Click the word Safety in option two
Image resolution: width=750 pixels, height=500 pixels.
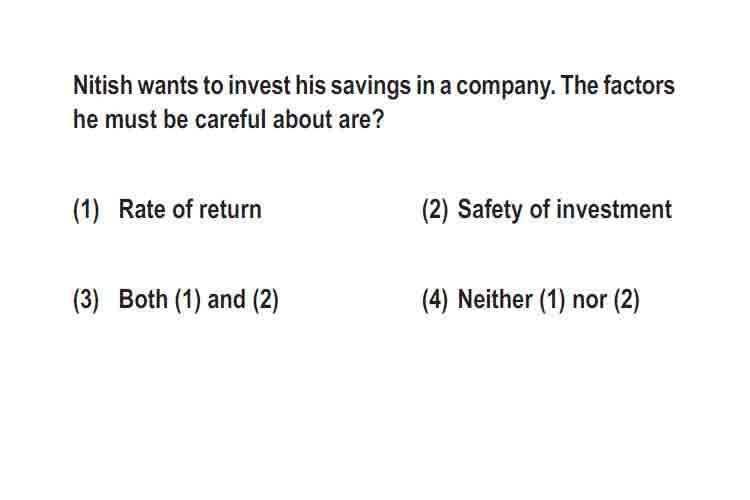pyautogui.click(x=490, y=211)
